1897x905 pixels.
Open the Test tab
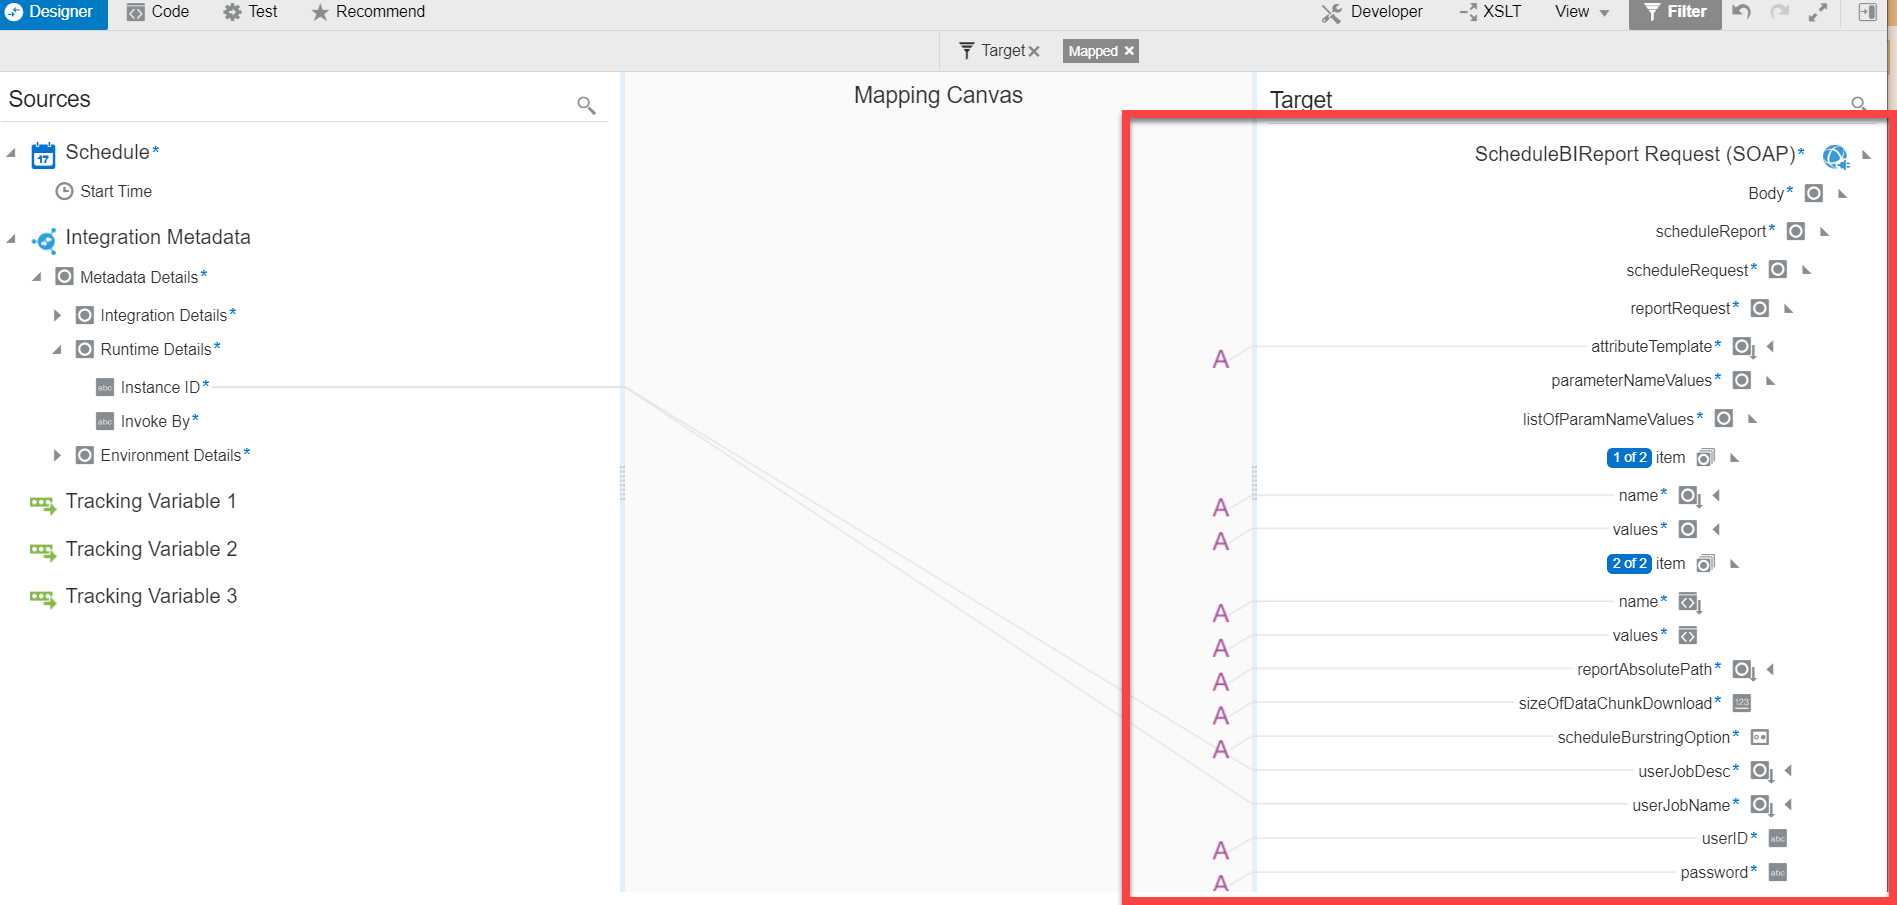coord(250,12)
